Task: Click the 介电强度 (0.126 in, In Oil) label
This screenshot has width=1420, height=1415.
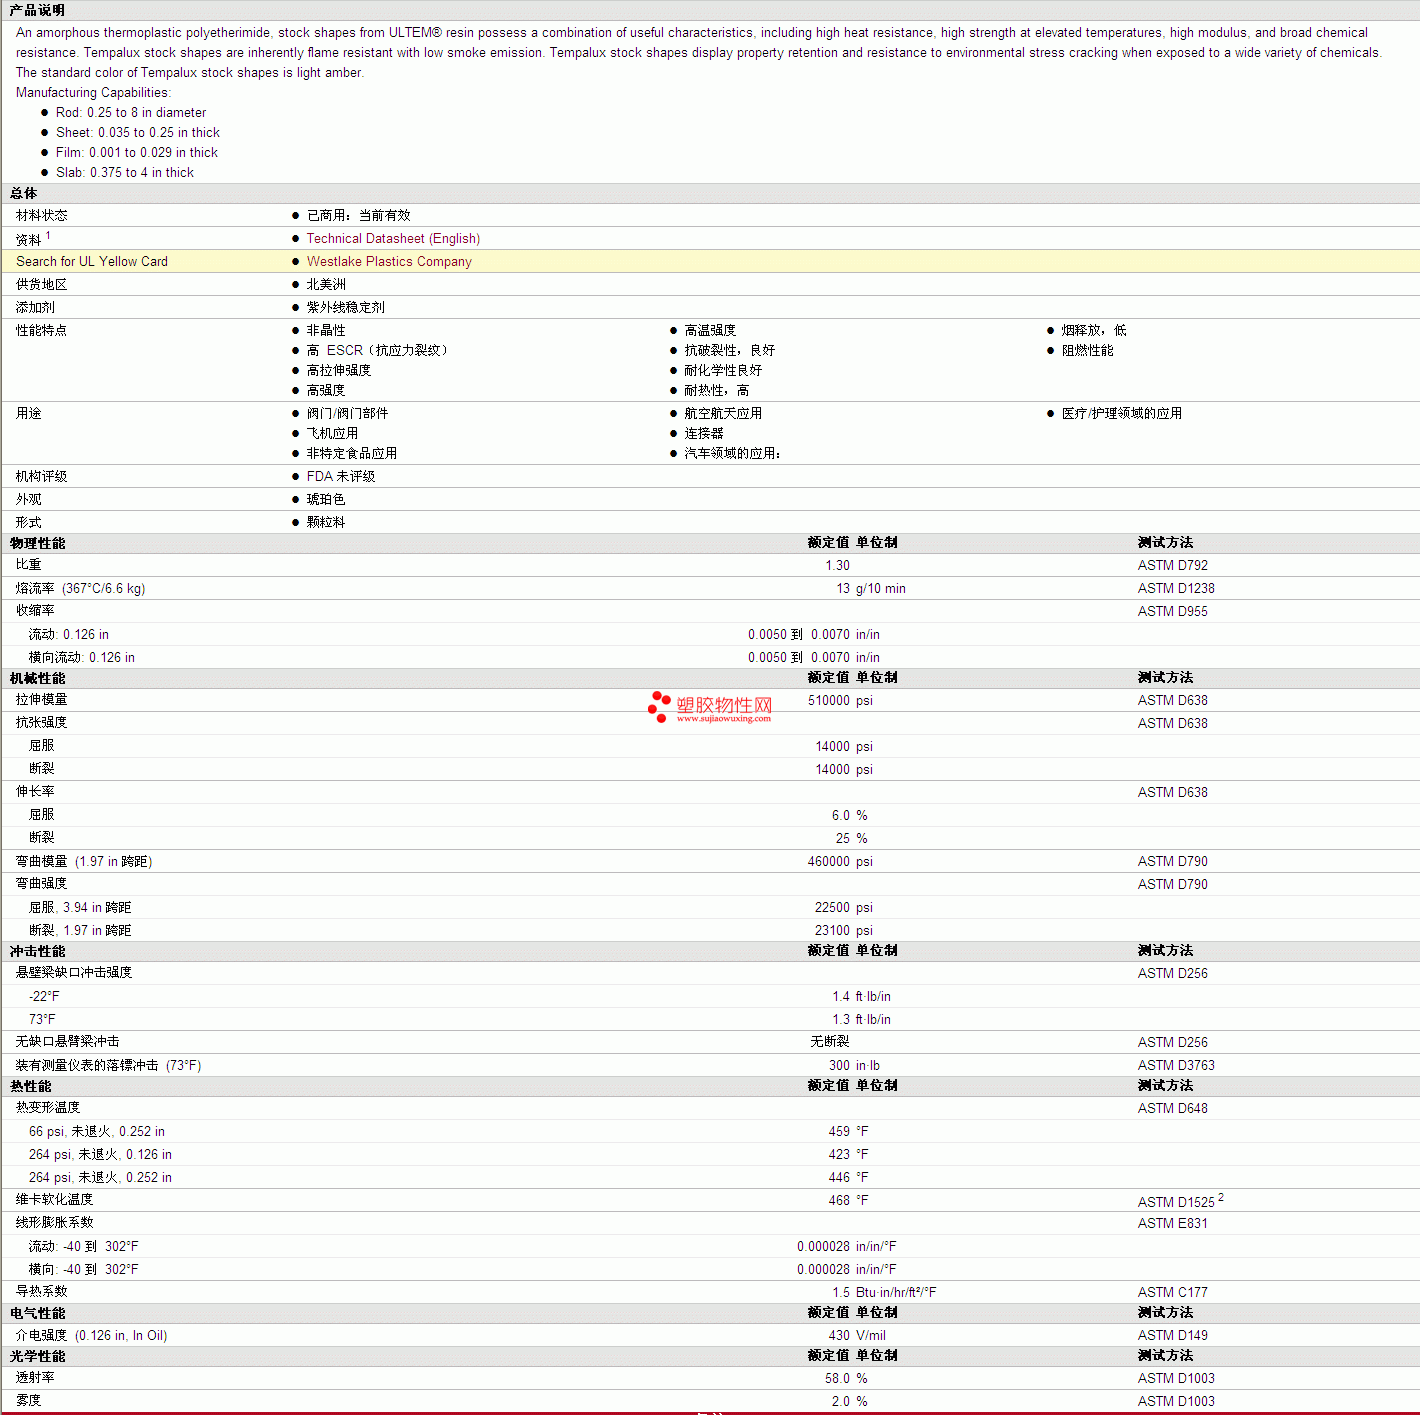Action: click(x=92, y=1335)
